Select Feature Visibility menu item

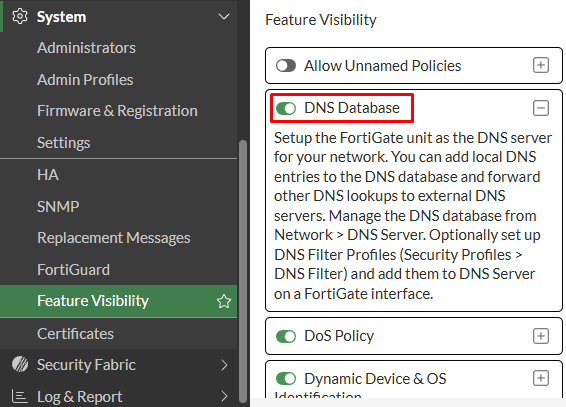coord(118,301)
